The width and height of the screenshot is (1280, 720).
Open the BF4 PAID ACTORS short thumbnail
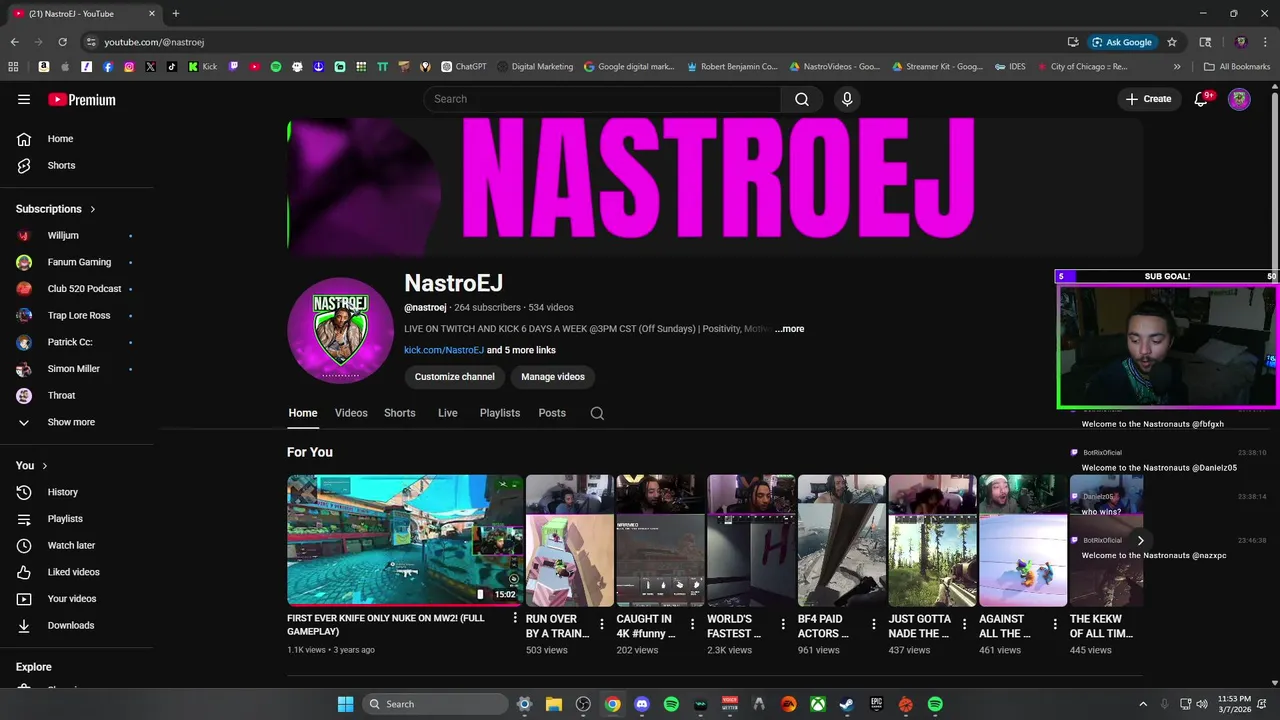(842, 540)
